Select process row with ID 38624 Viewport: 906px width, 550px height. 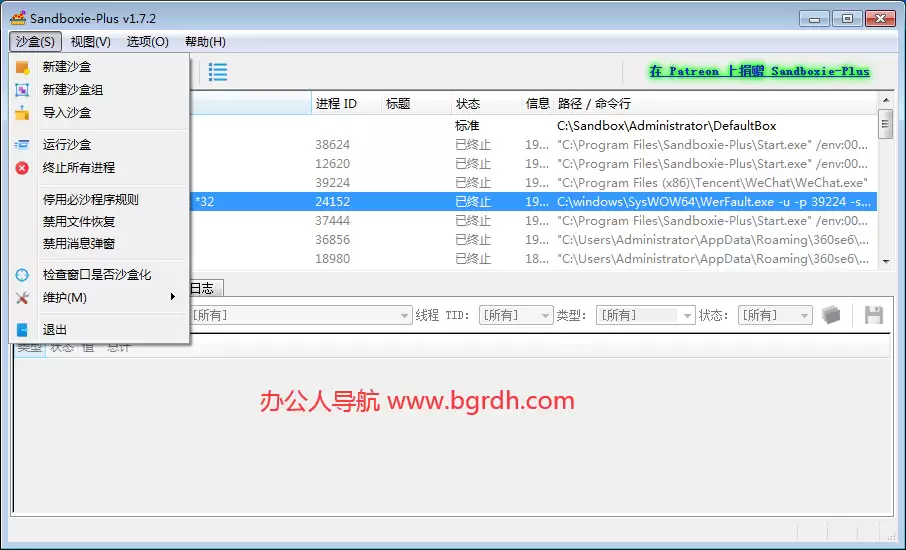pyautogui.click(x=533, y=145)
